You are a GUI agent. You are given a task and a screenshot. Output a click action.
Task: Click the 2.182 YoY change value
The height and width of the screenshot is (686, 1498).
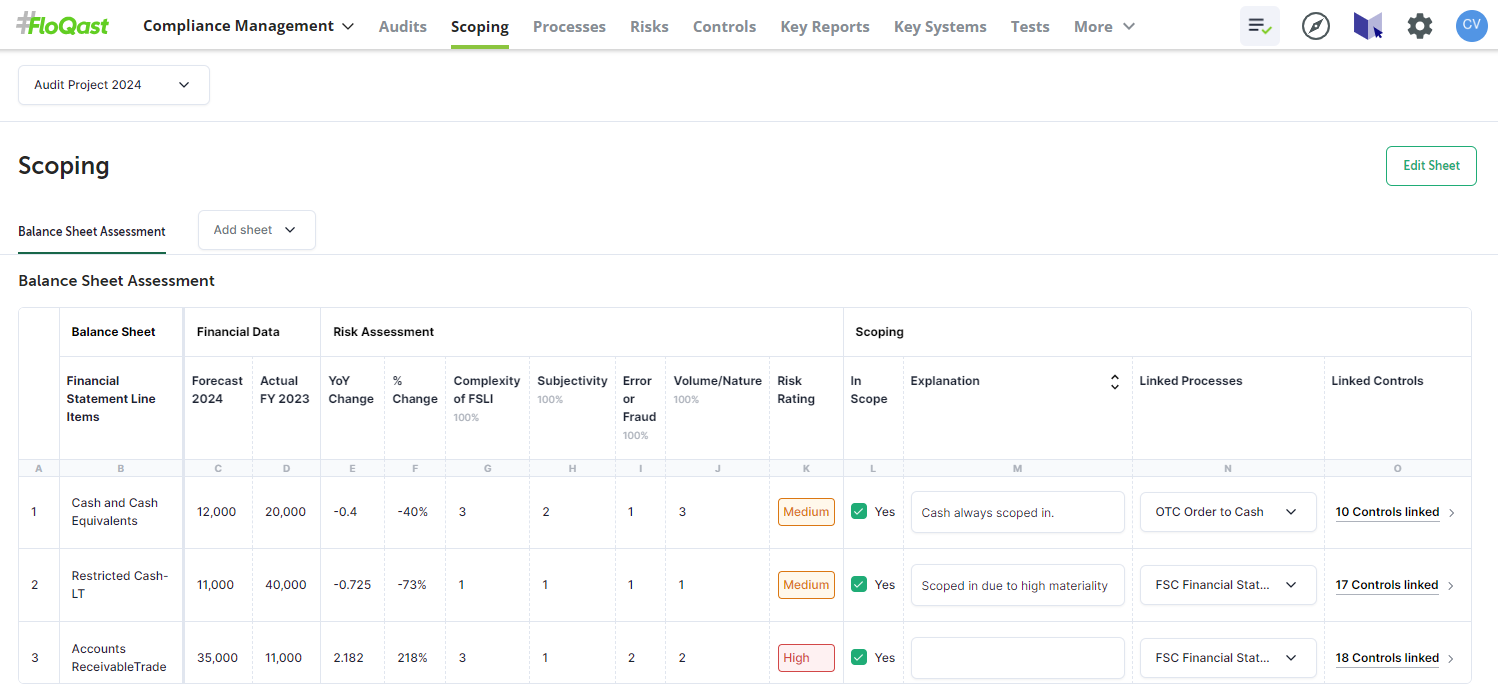(349, 658)
